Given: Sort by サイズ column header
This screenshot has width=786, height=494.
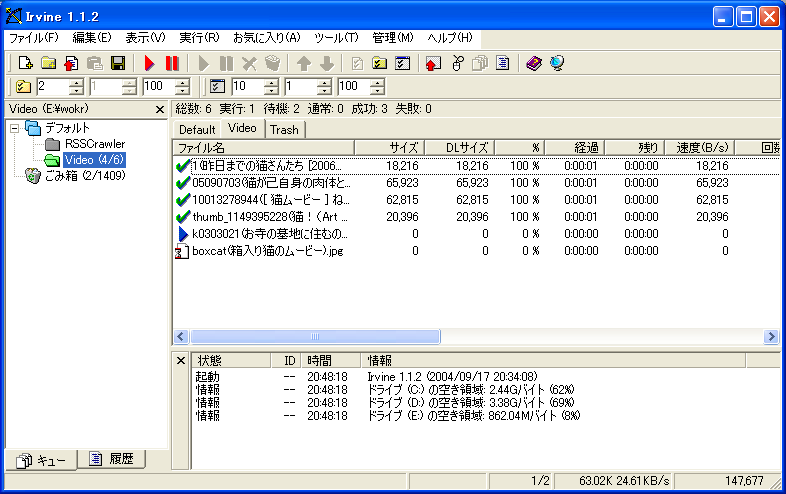Looking at the screenshot, I should point(389,148).
